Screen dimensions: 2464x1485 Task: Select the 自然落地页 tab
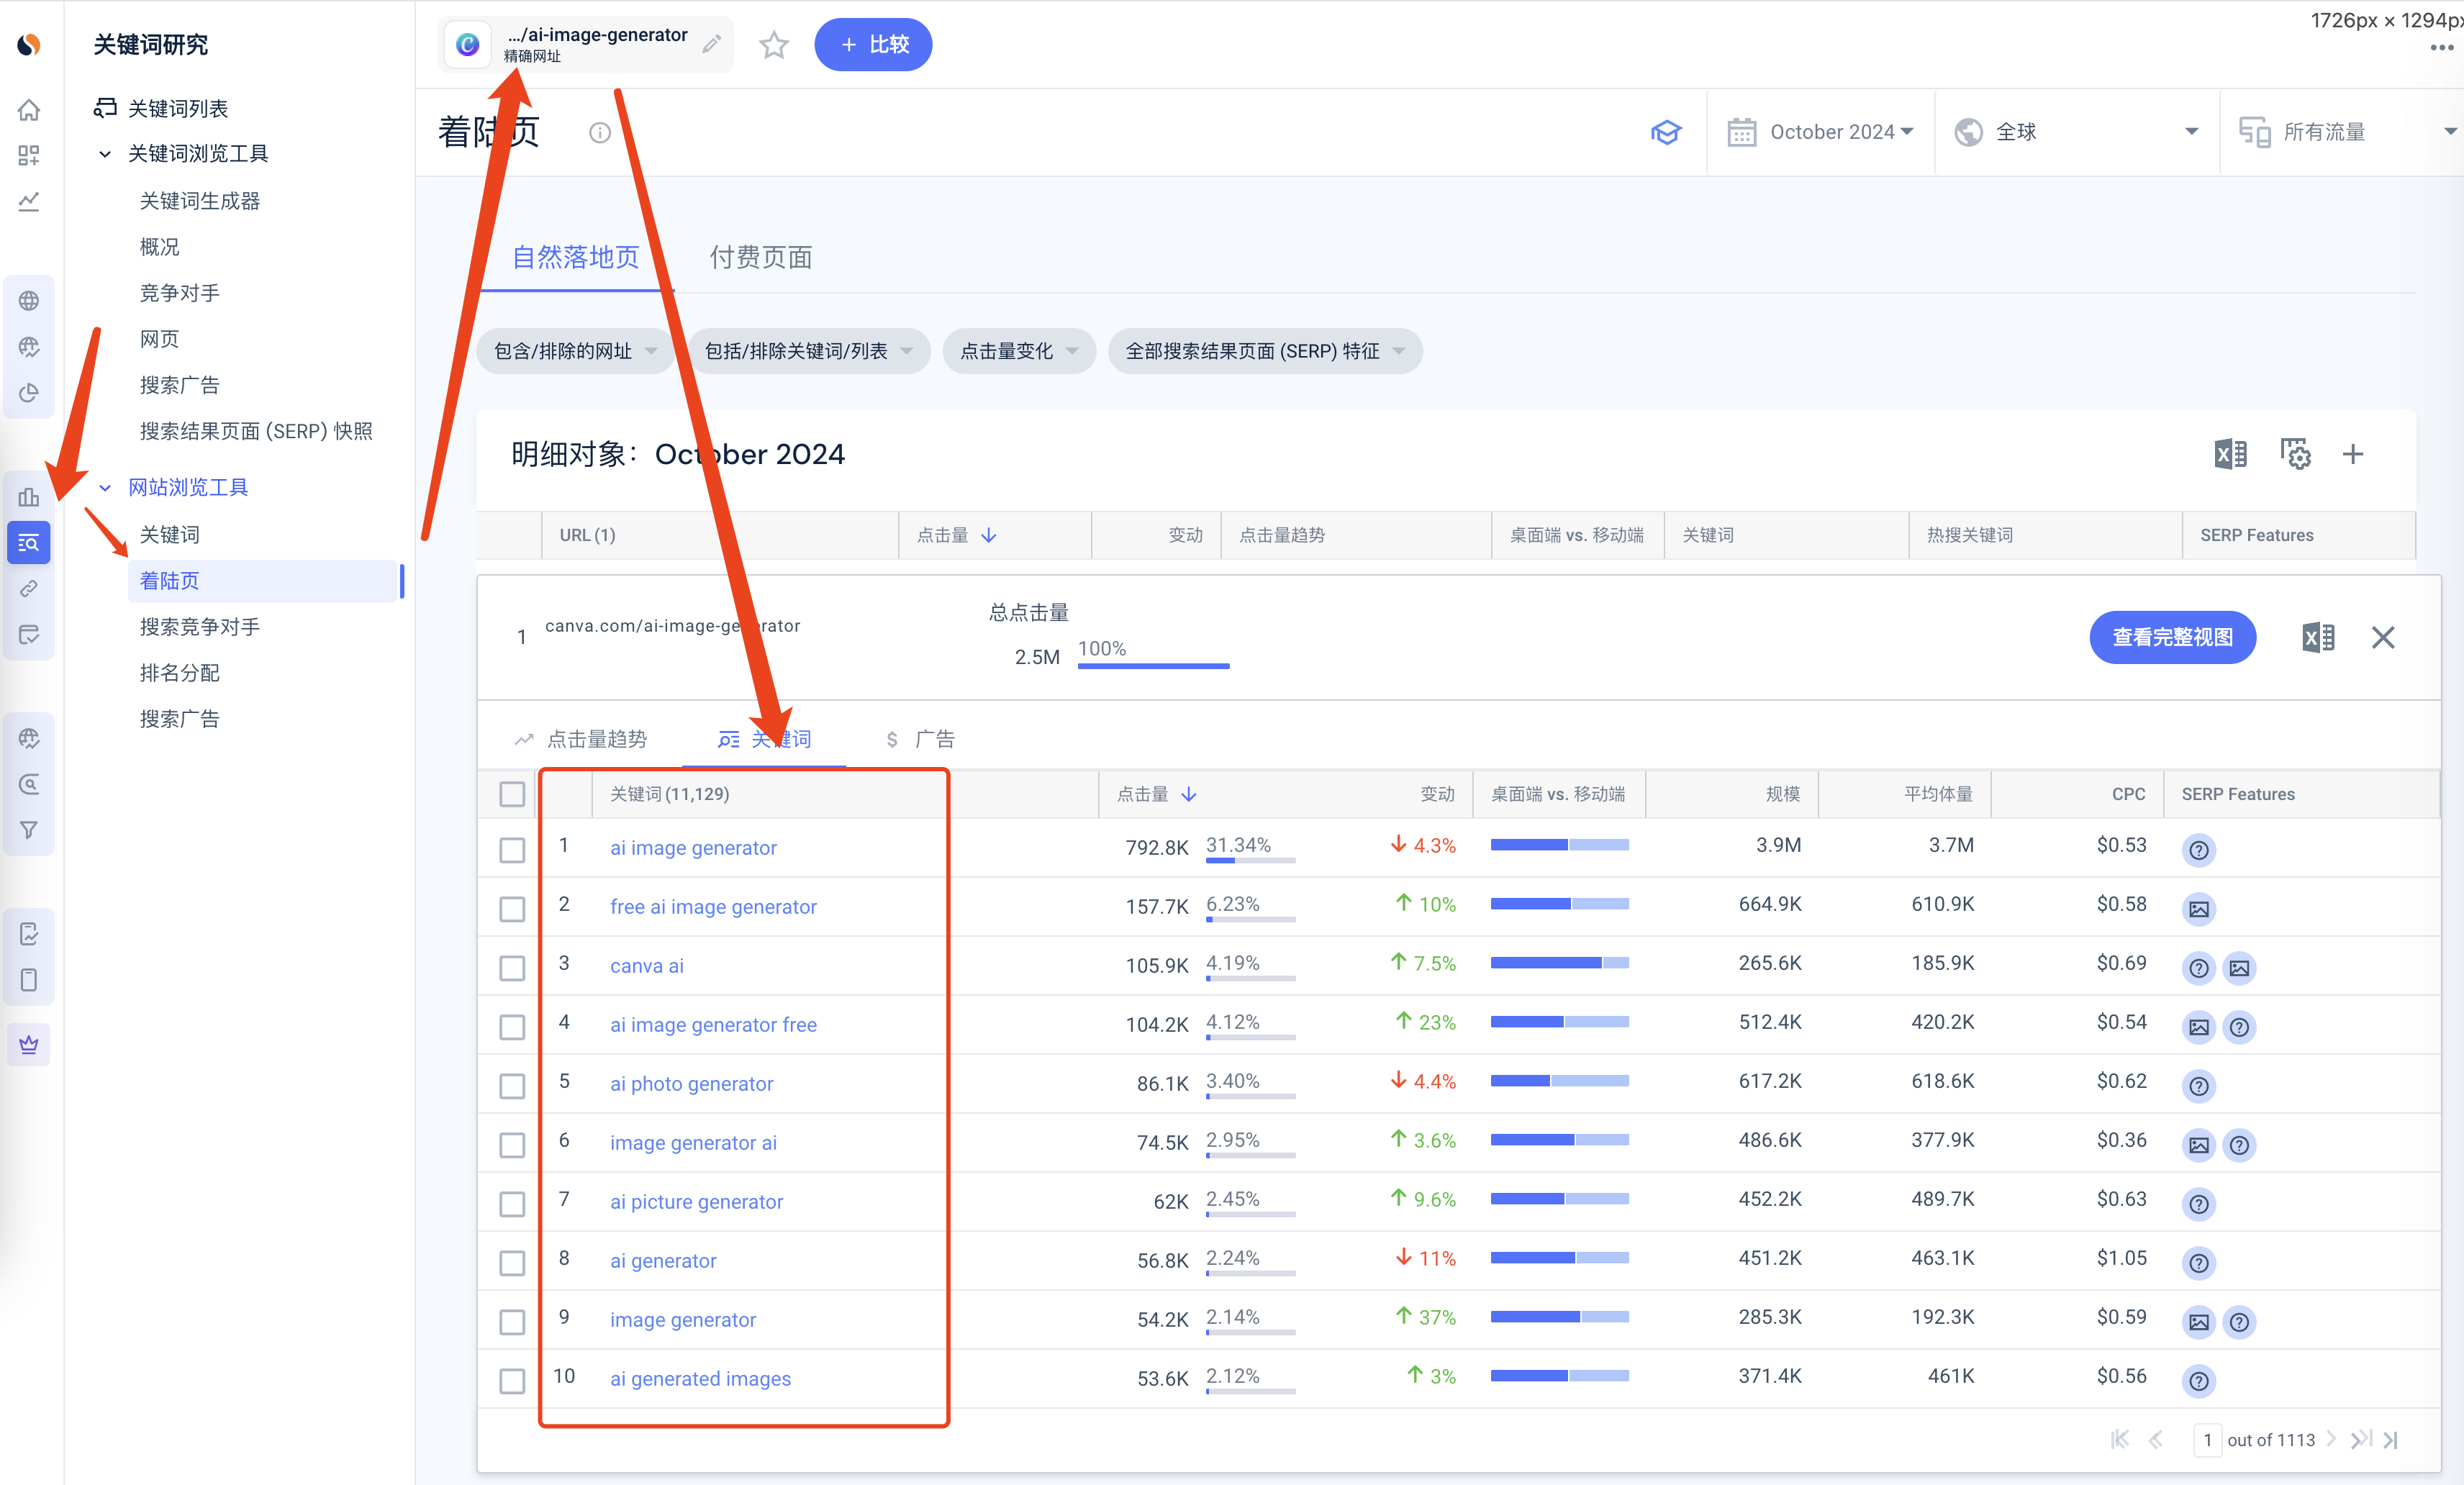[x=575, y=258]
